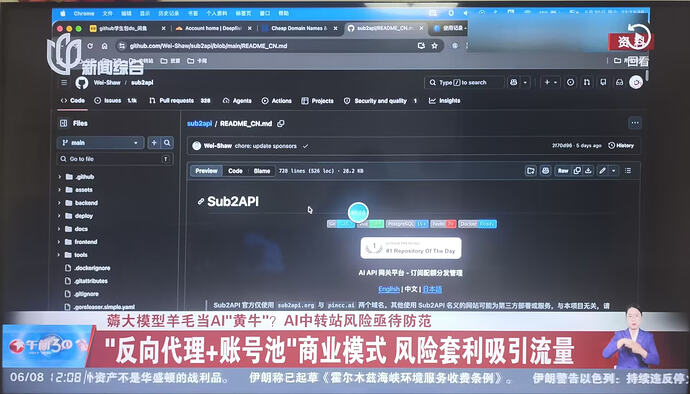Open the Create new plus dropdown
The image size is (690, 394).
(551, 82)
